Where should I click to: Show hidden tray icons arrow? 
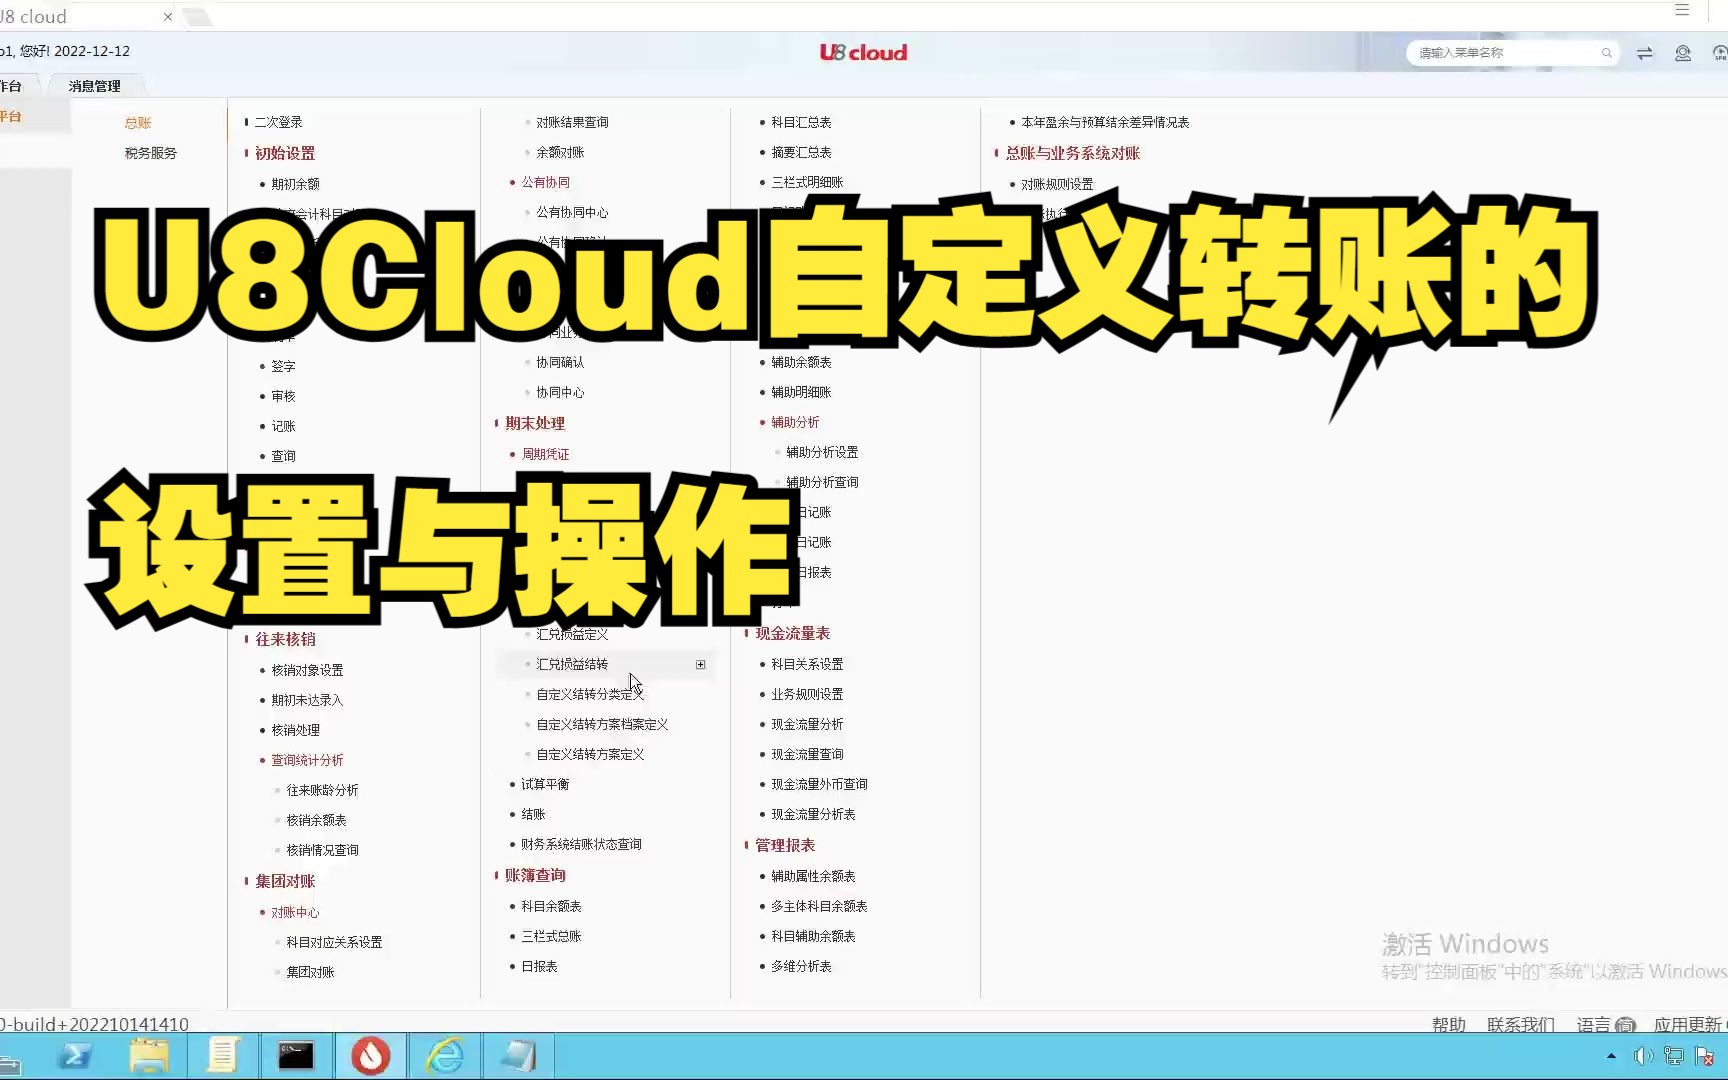point(1611,1056)
